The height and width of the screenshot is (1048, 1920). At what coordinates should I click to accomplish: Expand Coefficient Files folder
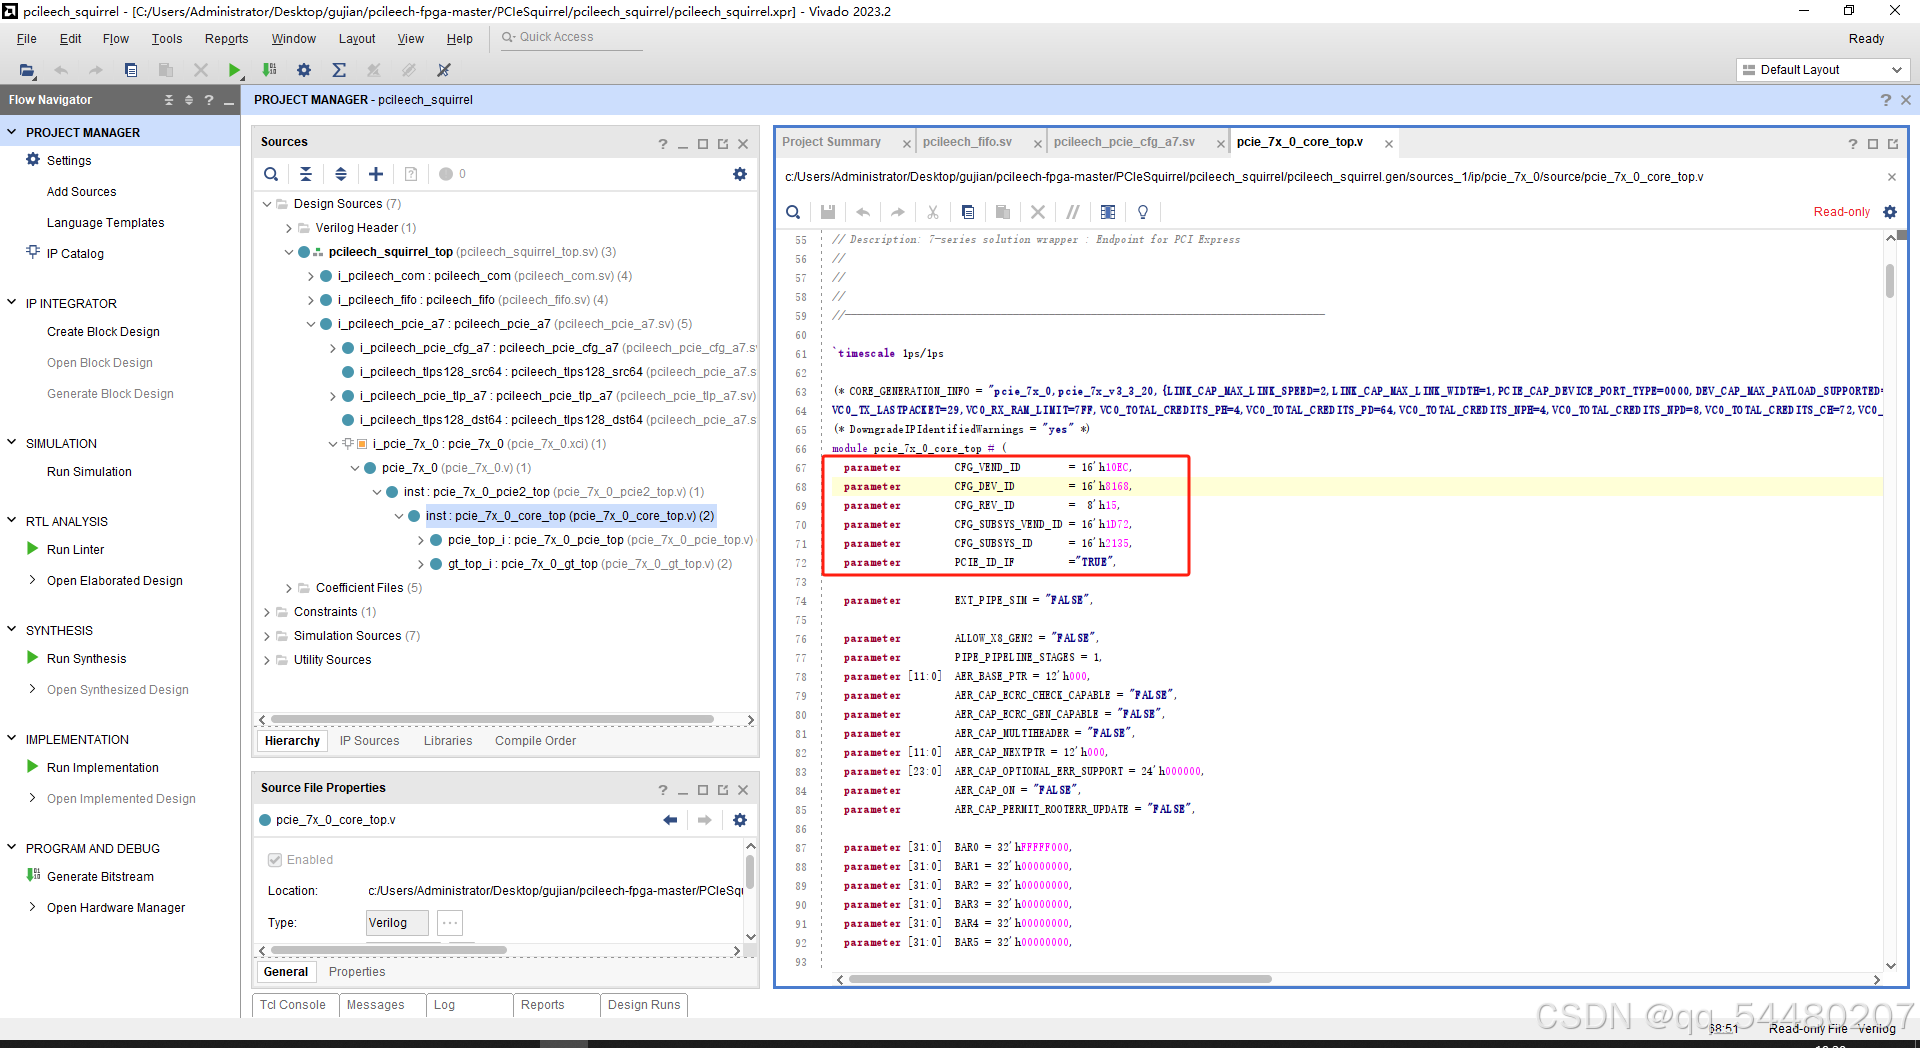289,588
